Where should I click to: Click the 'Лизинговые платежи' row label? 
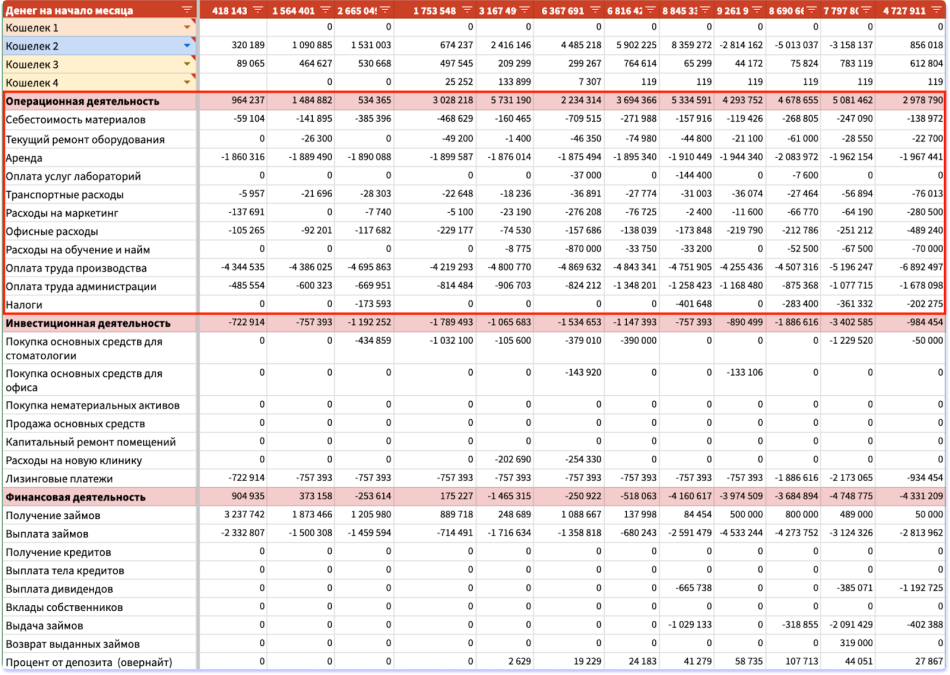point(59,479)
